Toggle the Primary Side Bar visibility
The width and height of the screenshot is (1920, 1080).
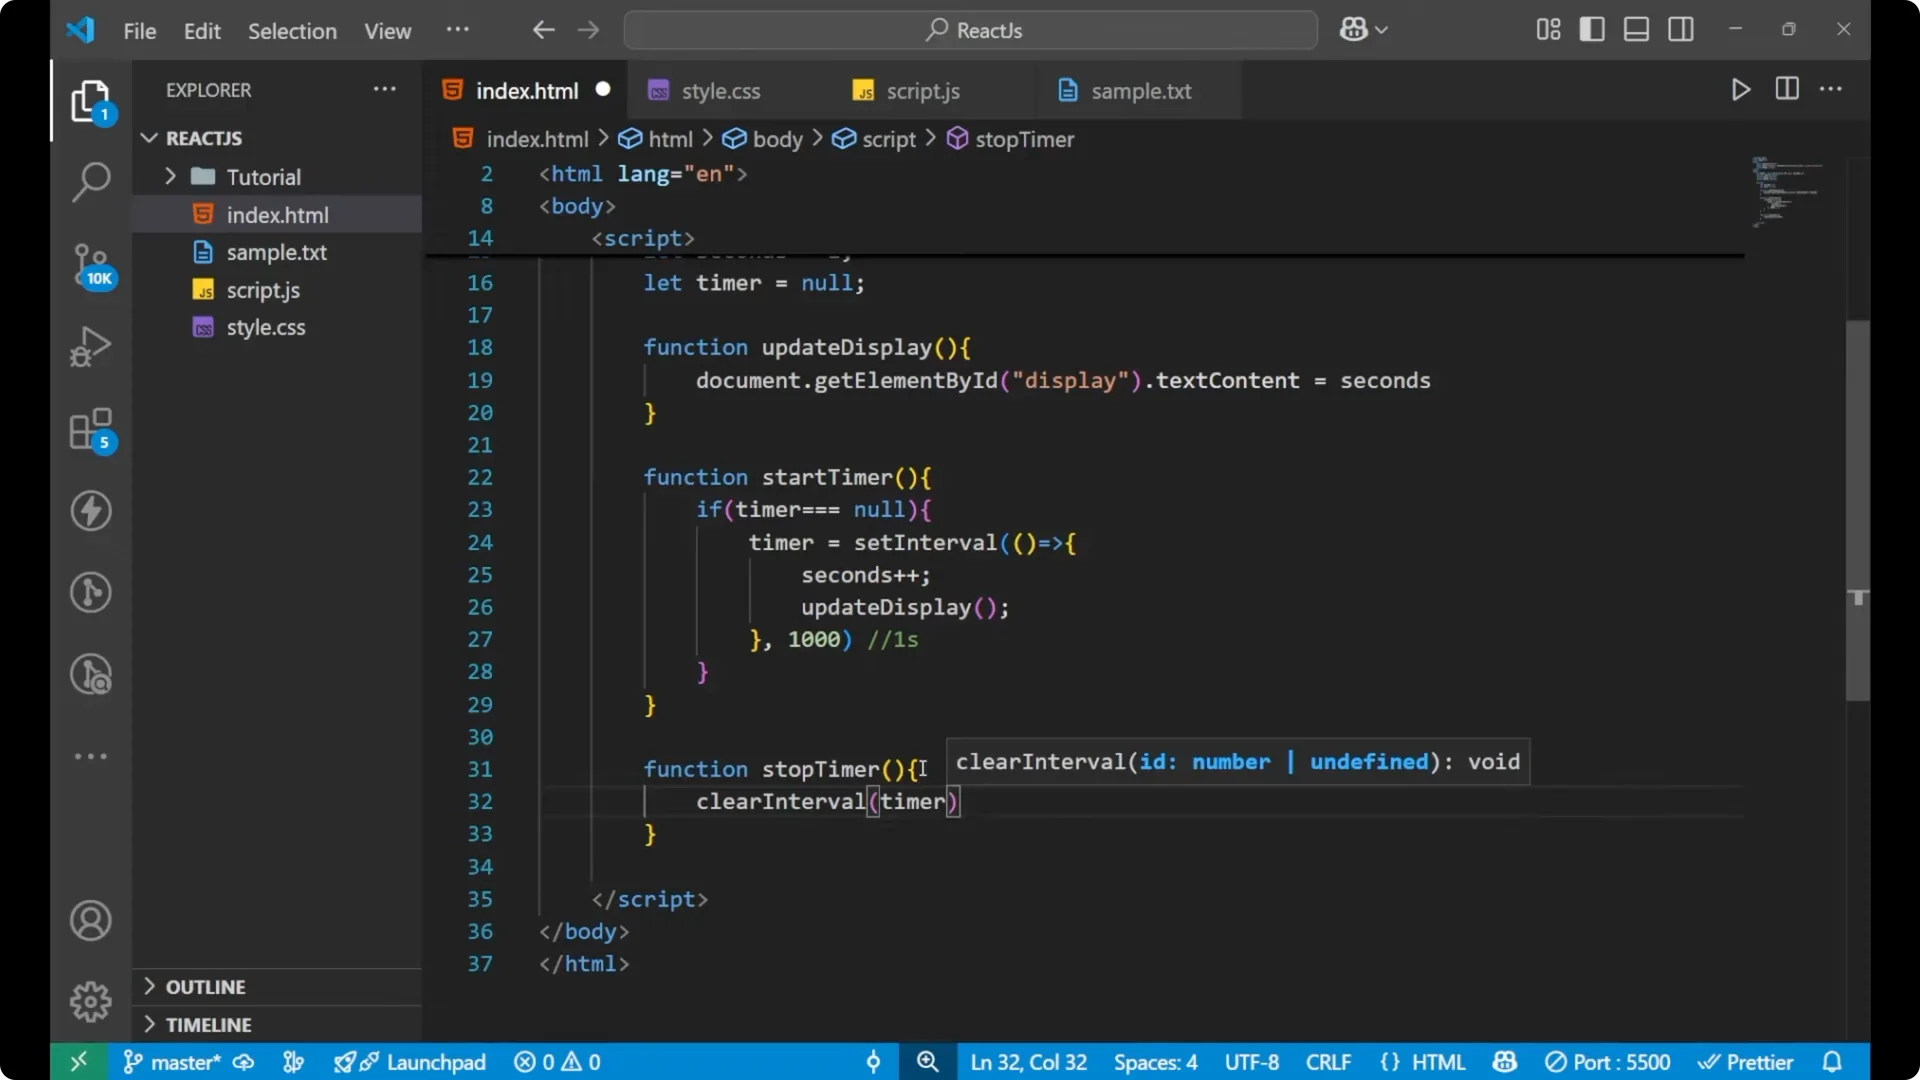(x=1592, y=29)
